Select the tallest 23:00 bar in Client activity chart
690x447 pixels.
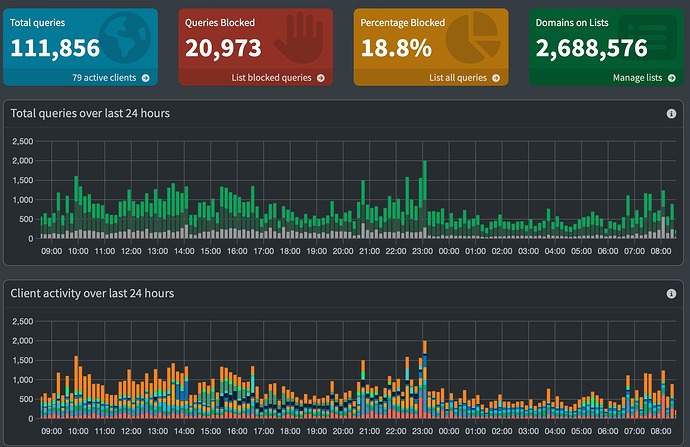tap(425, 380)
